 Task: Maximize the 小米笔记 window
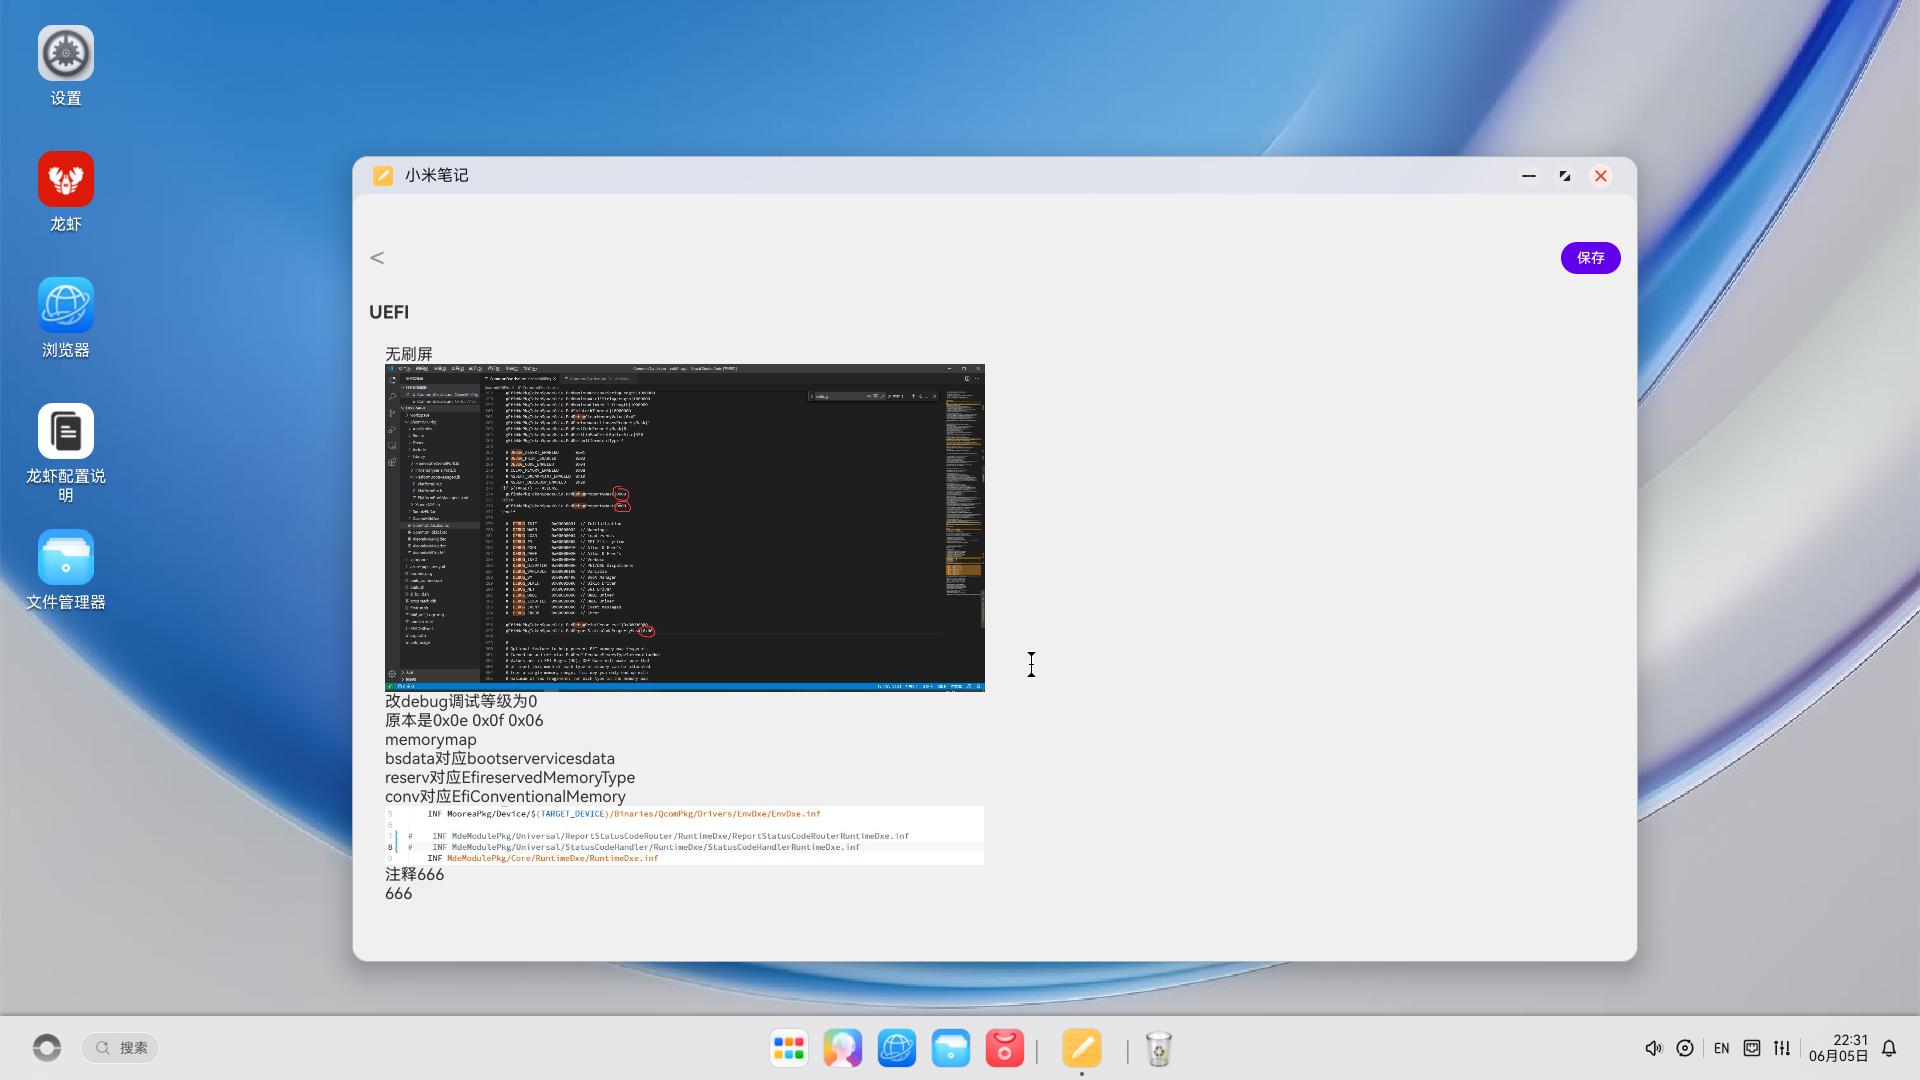tap(1565, 176)
